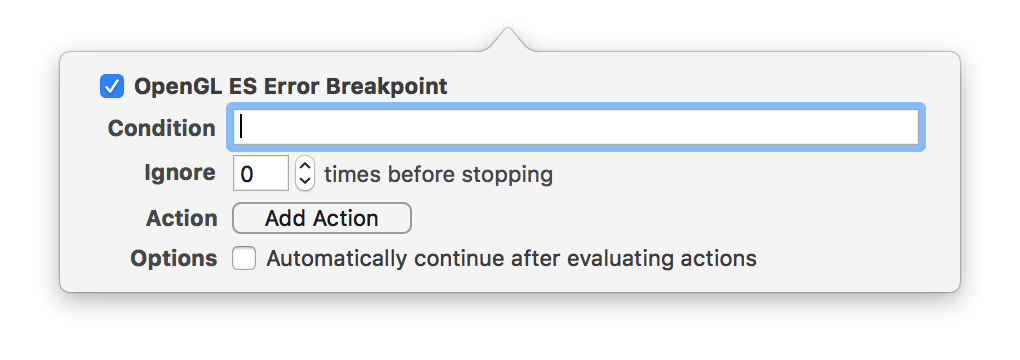Viewport: 1020px width, 360px height.
Task: Click the "times before stopping" text
Action: click(438, 174)
